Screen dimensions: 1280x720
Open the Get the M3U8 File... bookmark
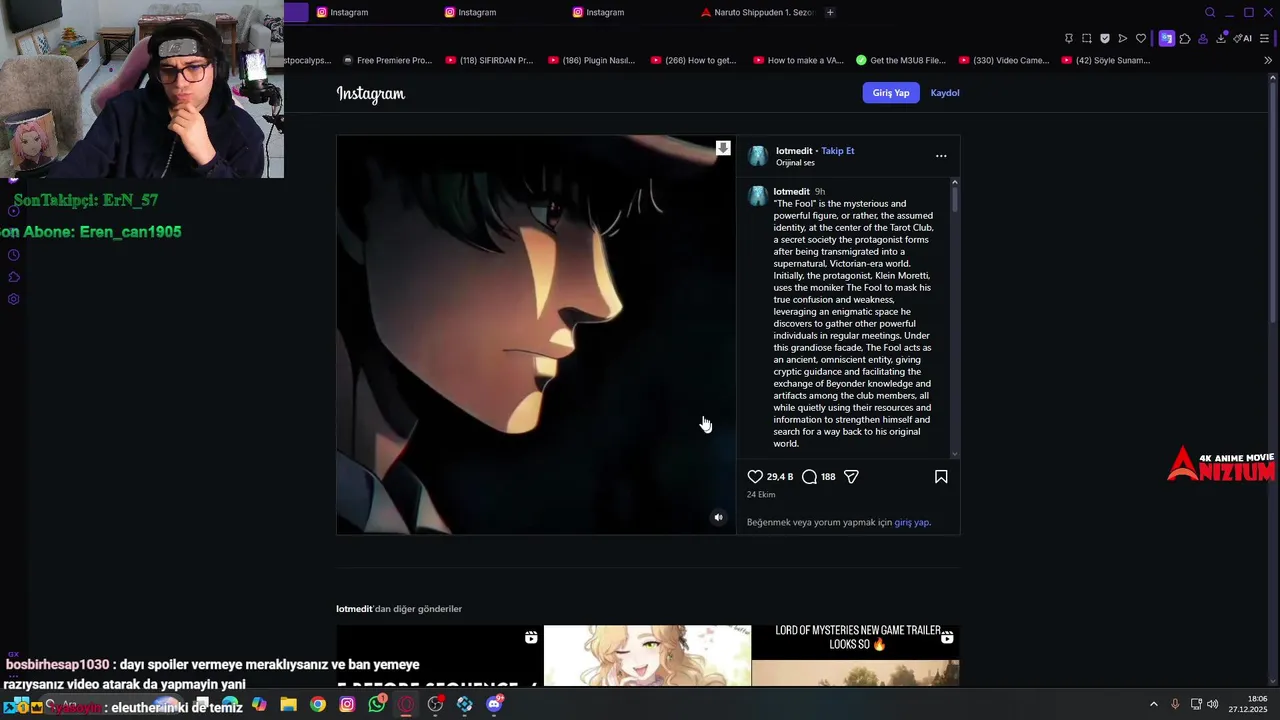[x=901, y=60]
